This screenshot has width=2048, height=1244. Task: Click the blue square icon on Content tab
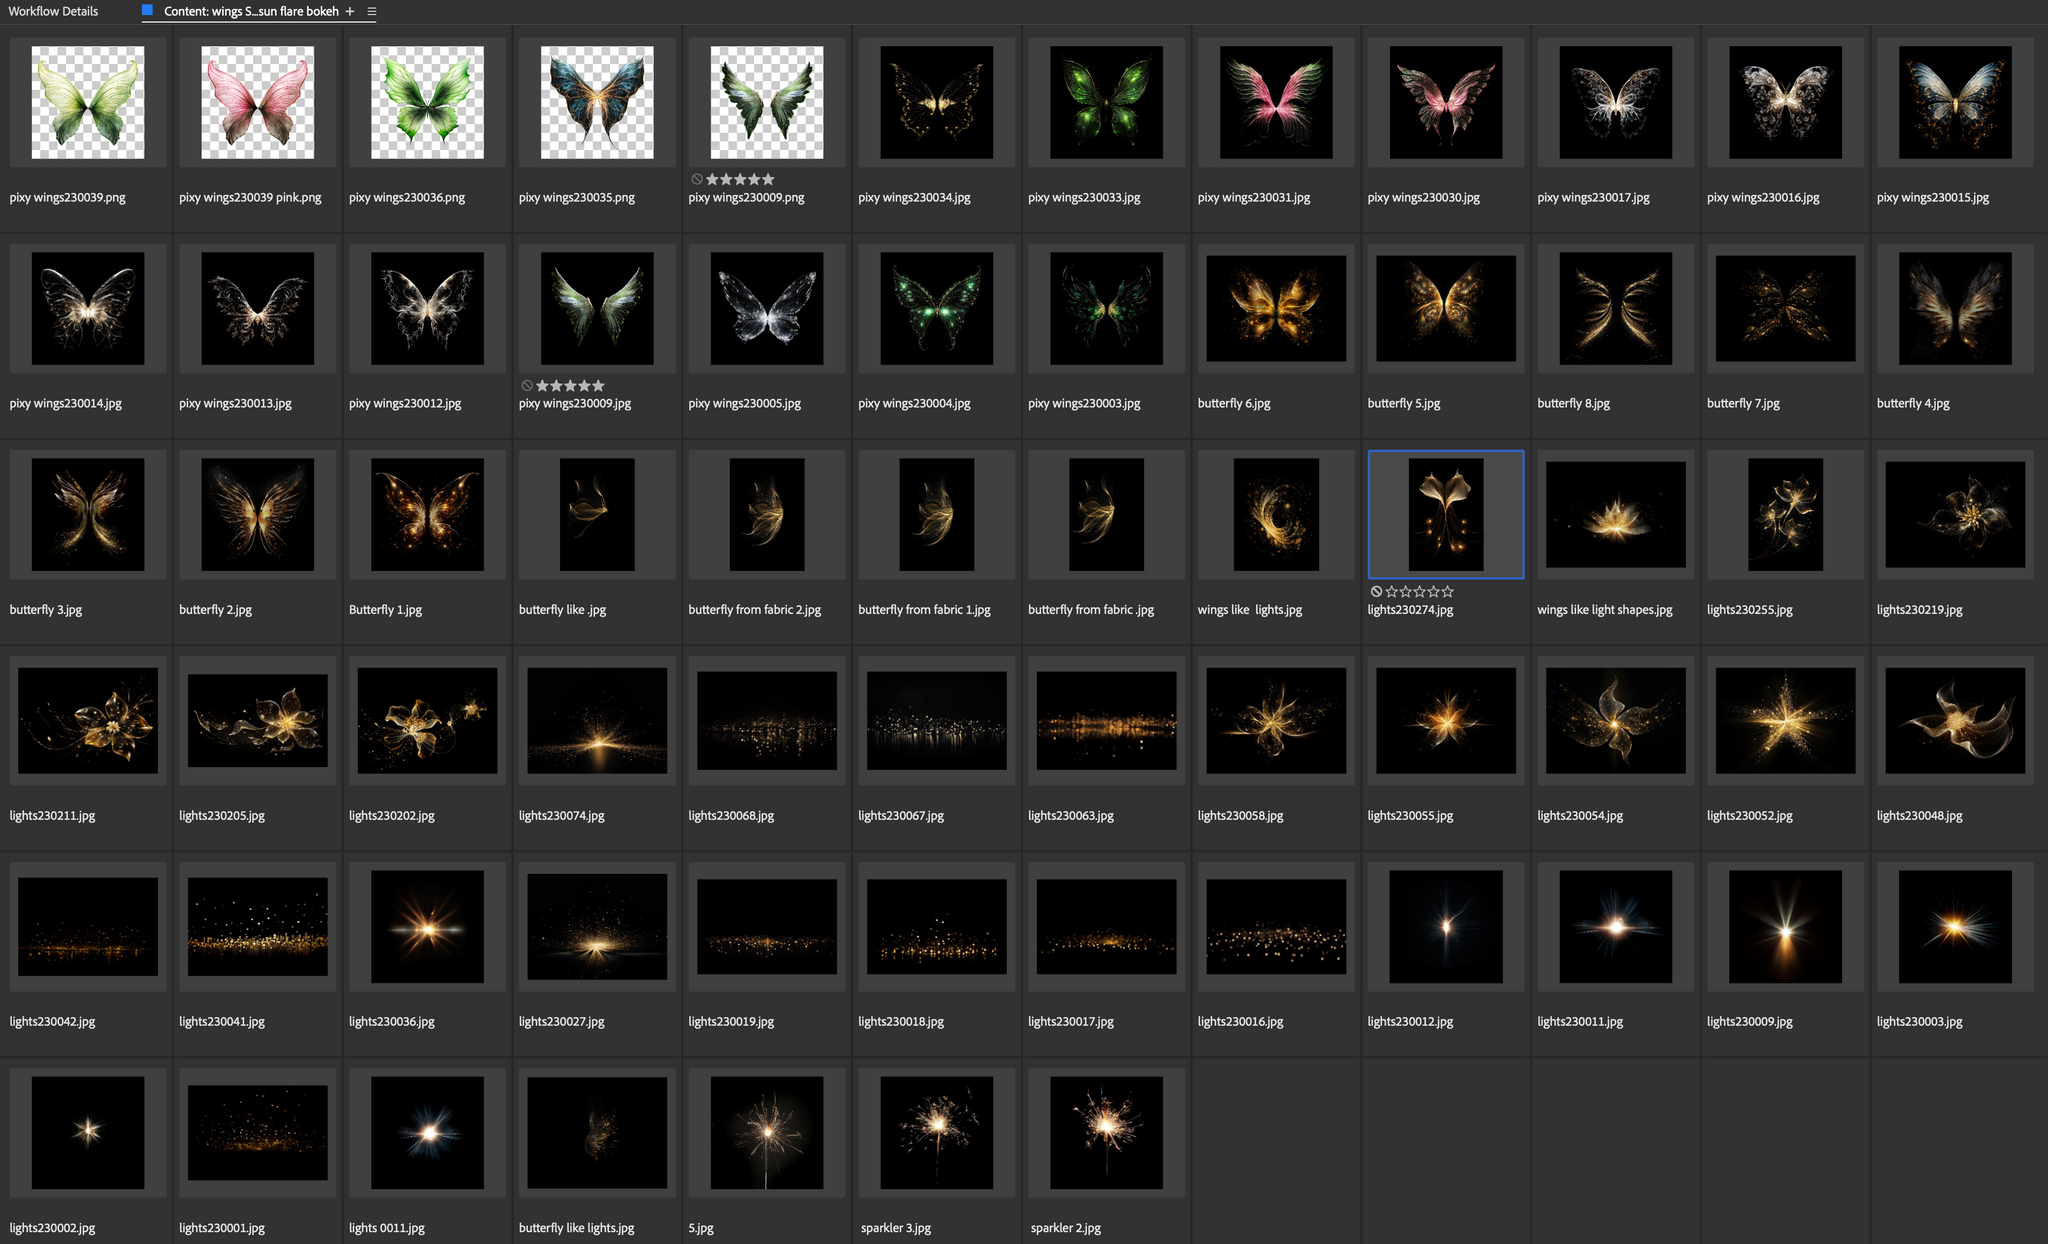148,11
